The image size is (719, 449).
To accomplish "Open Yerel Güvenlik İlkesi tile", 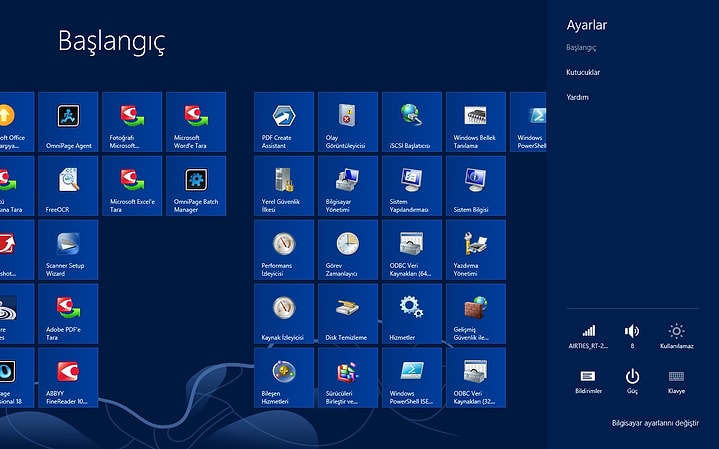I will pyautogui.click(x=284, y=186).
